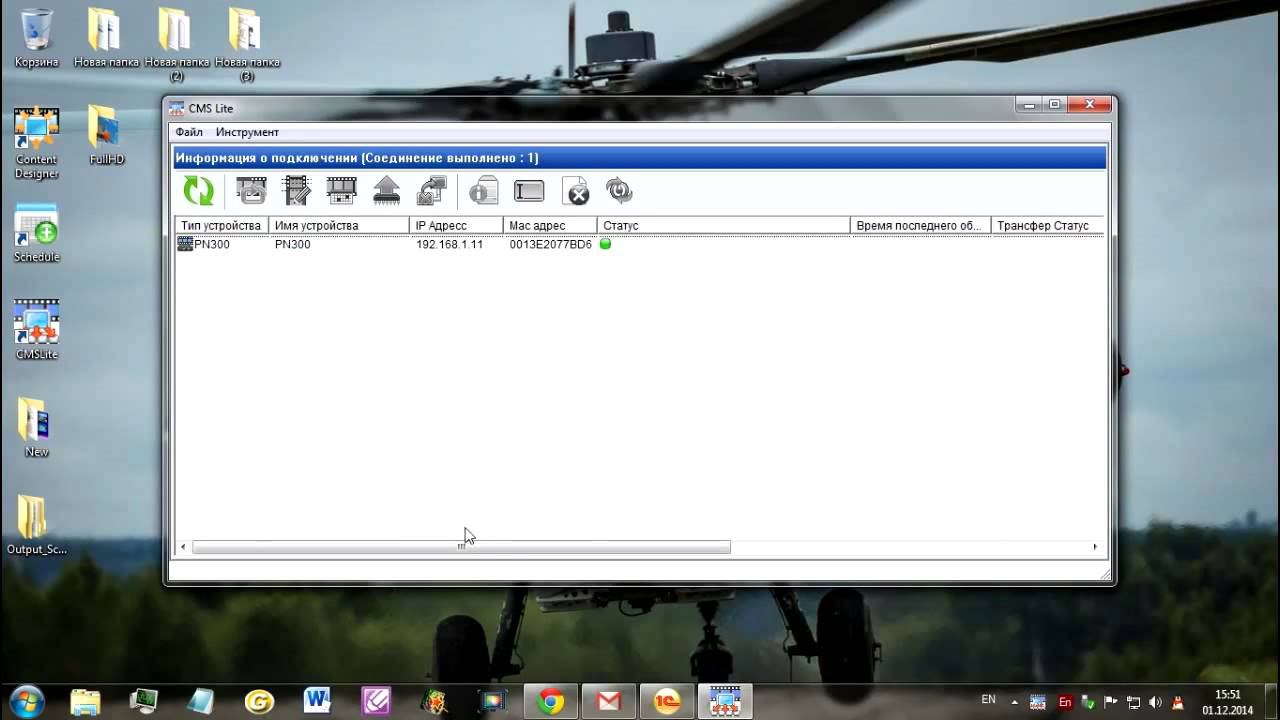Select the Новая папка (3) desktop folder

click(x=246, y=44)
